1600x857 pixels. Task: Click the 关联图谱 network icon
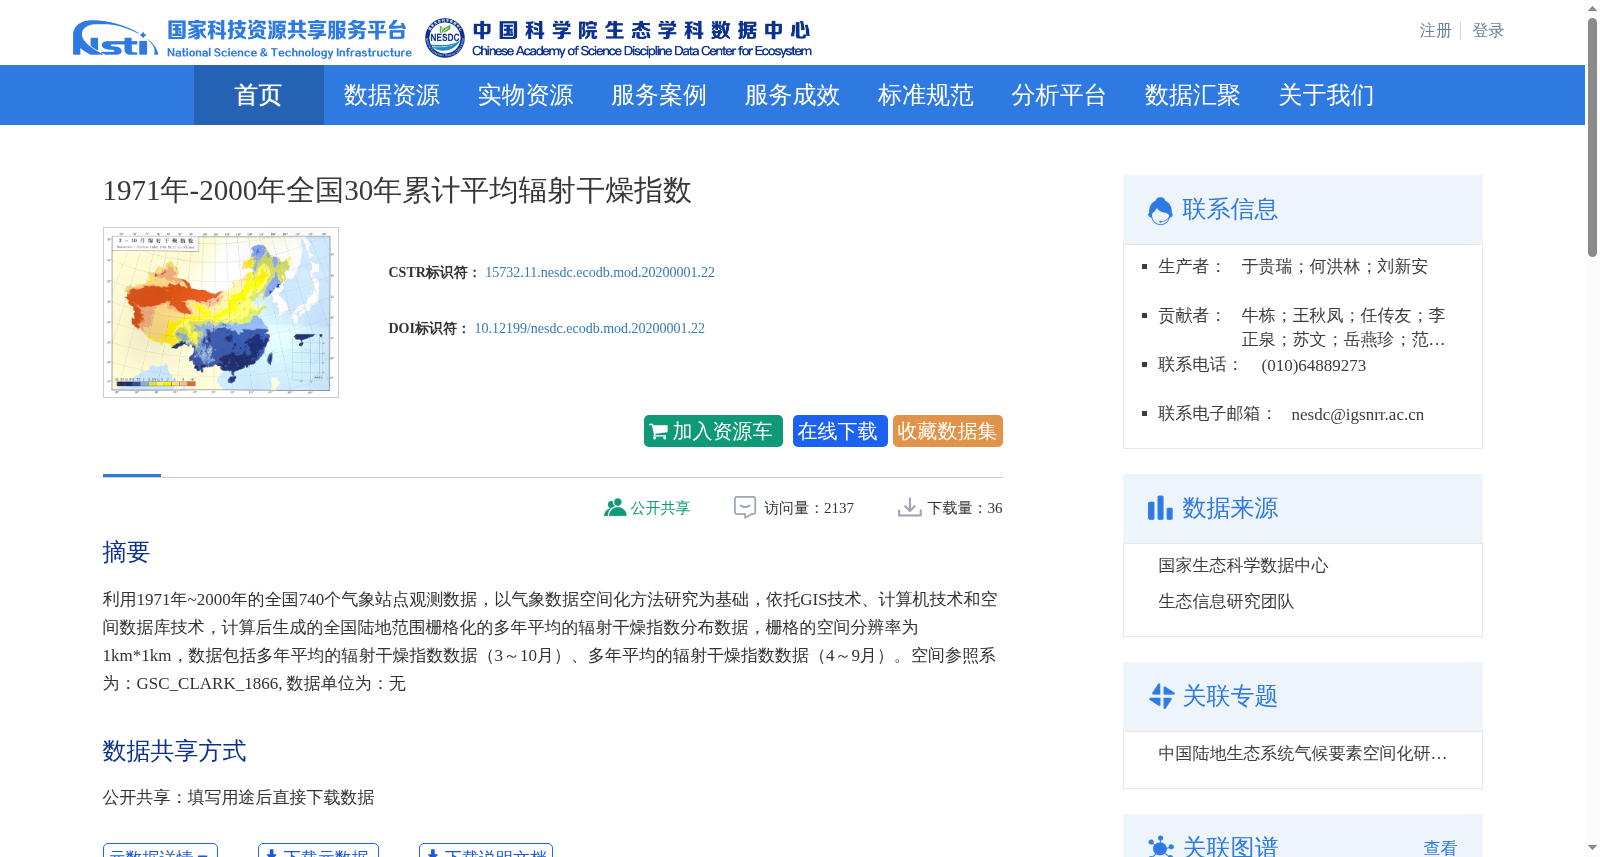coord(1161,847)
